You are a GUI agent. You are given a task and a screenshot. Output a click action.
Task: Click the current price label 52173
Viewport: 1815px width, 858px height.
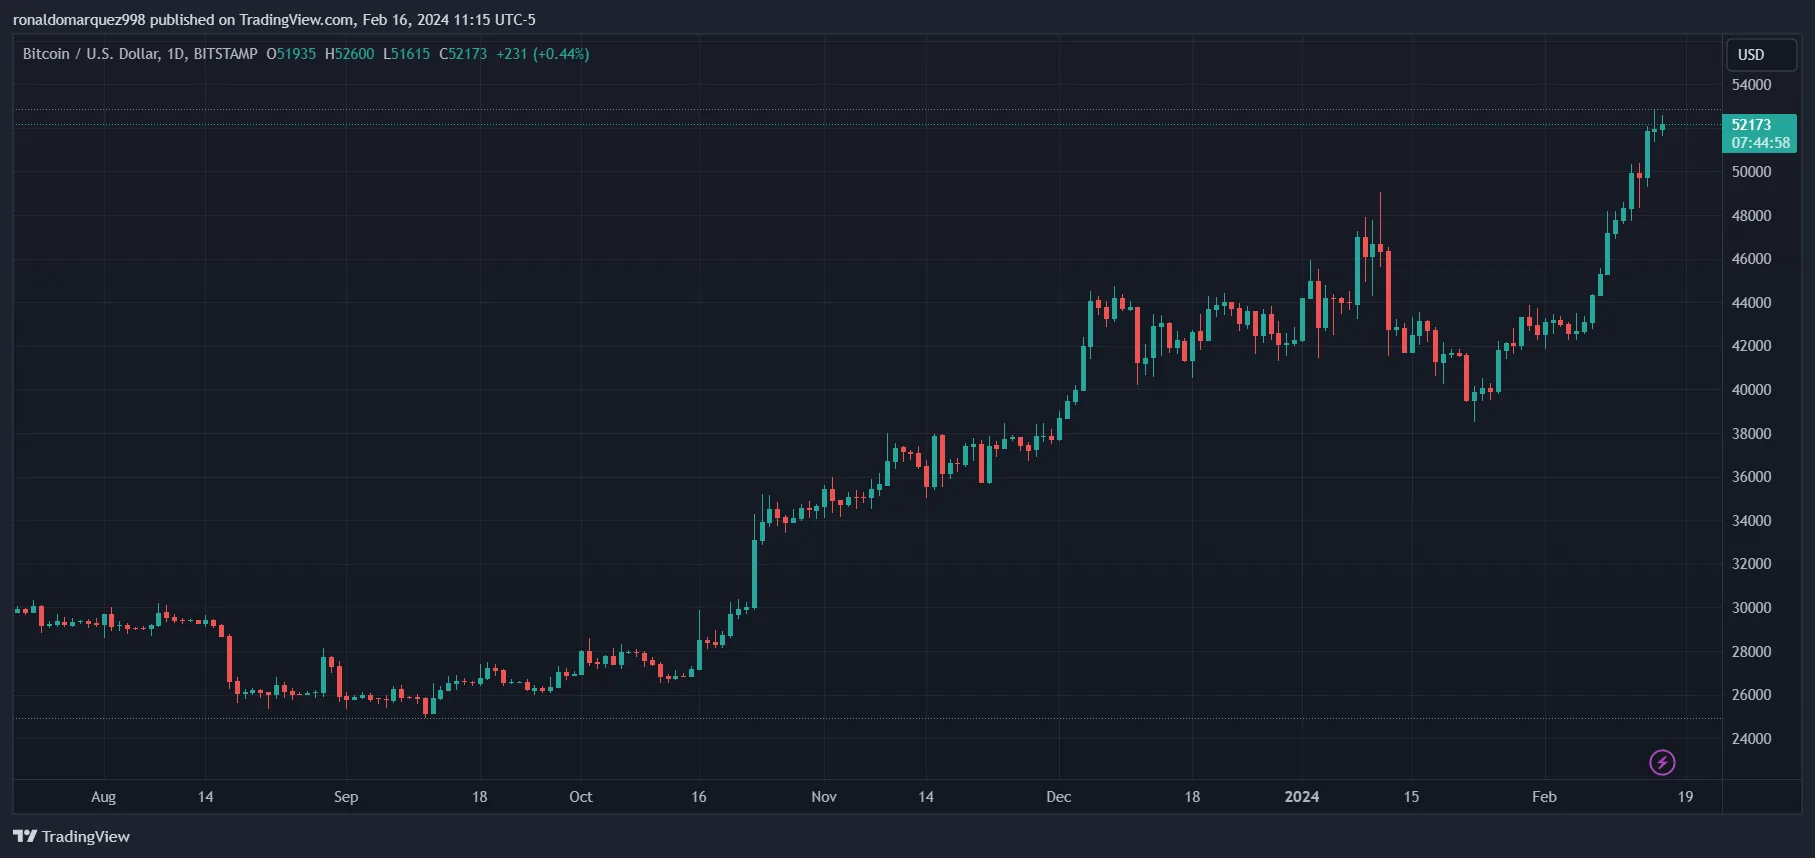[1751, 125]
